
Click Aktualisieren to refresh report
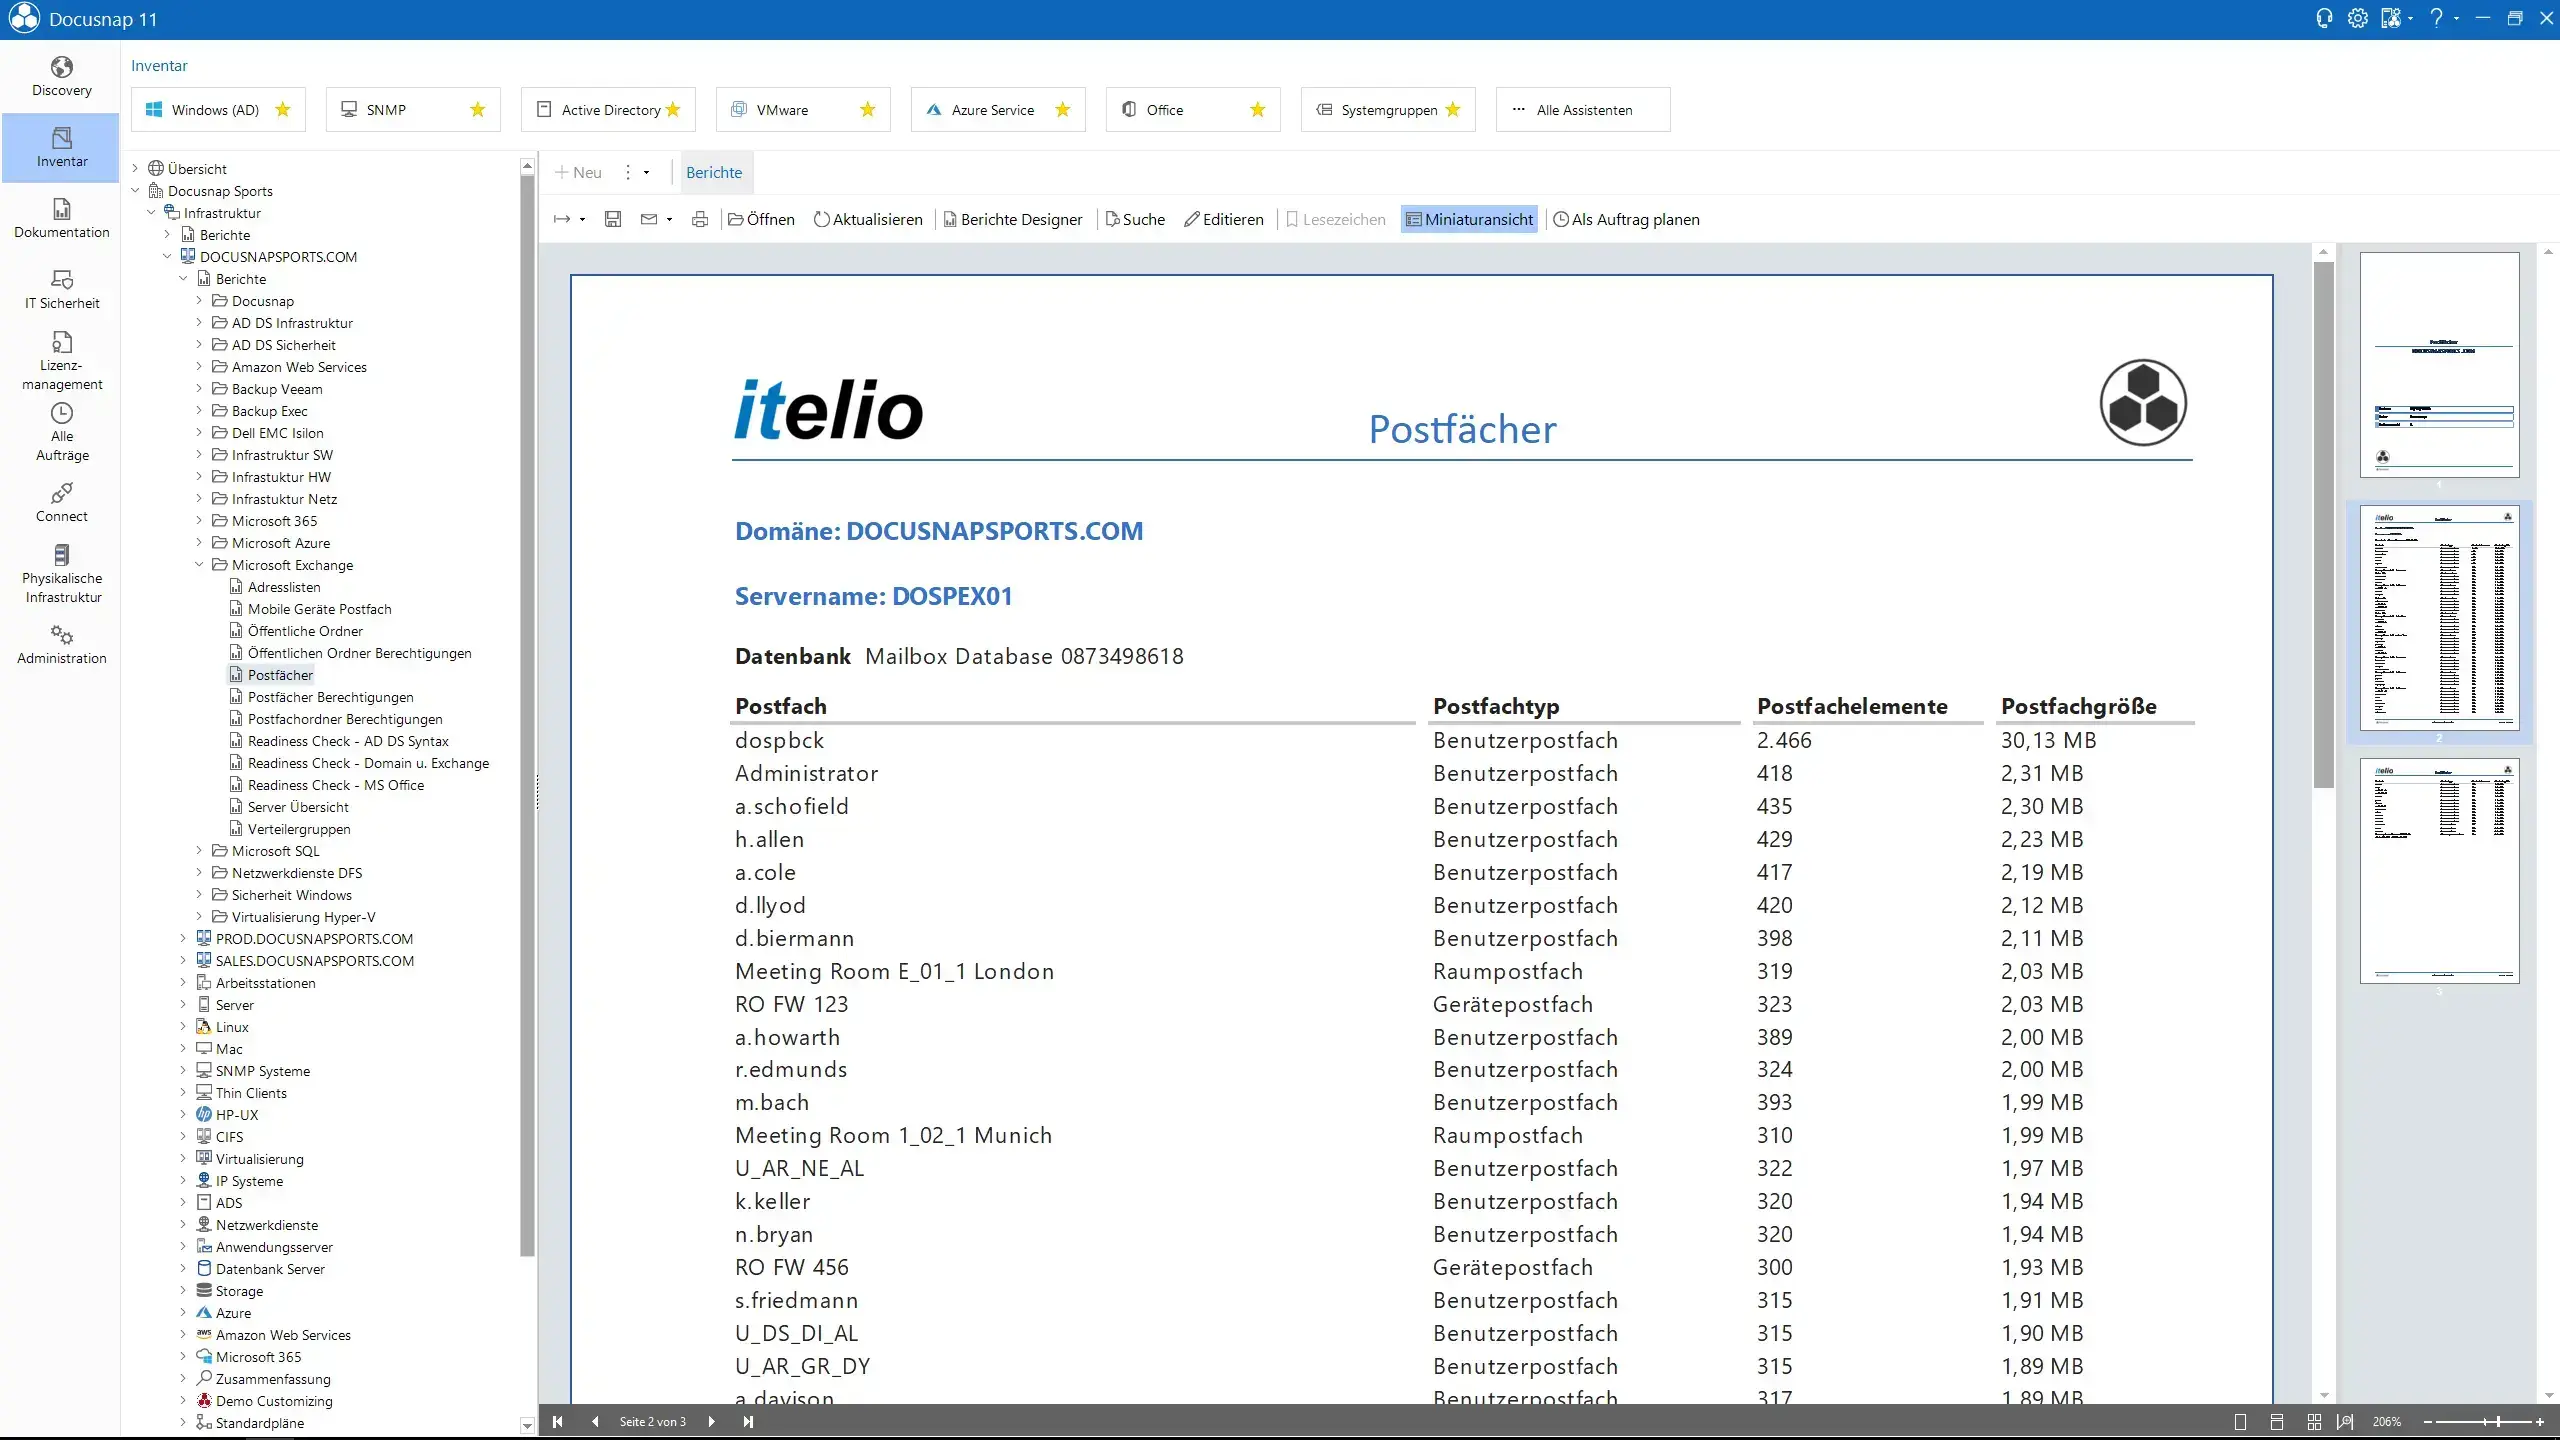pyautogui.click(x=868, y=219)
